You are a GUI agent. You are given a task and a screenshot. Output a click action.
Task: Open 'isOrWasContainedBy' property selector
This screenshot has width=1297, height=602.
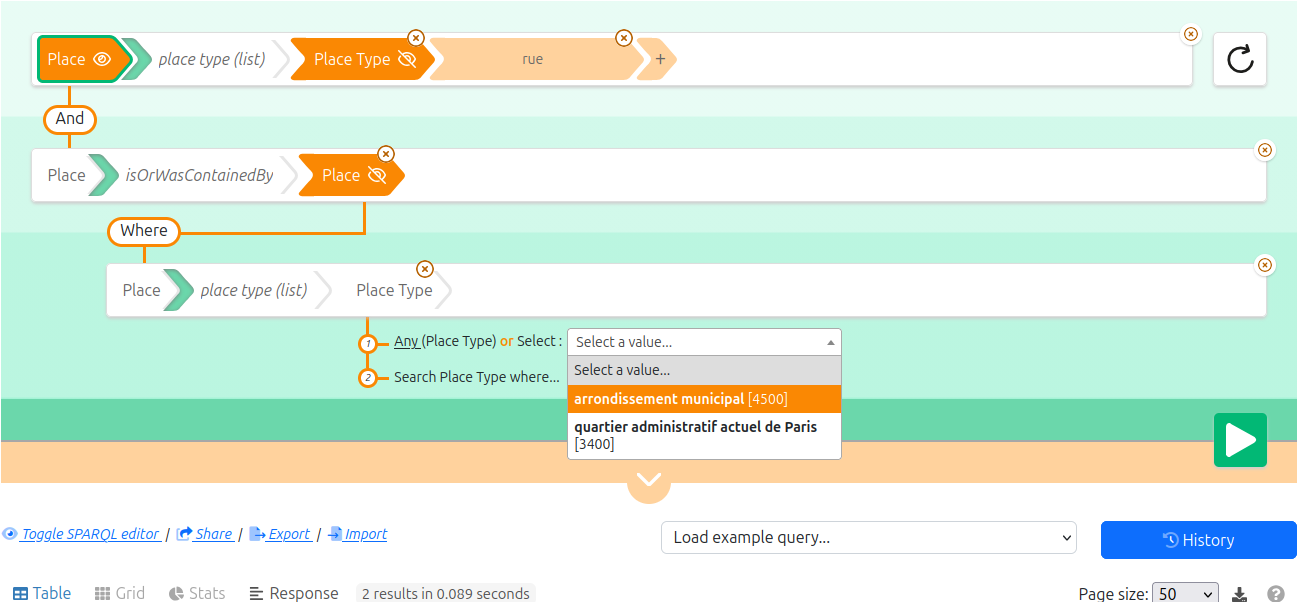click(x=199, y=175)
